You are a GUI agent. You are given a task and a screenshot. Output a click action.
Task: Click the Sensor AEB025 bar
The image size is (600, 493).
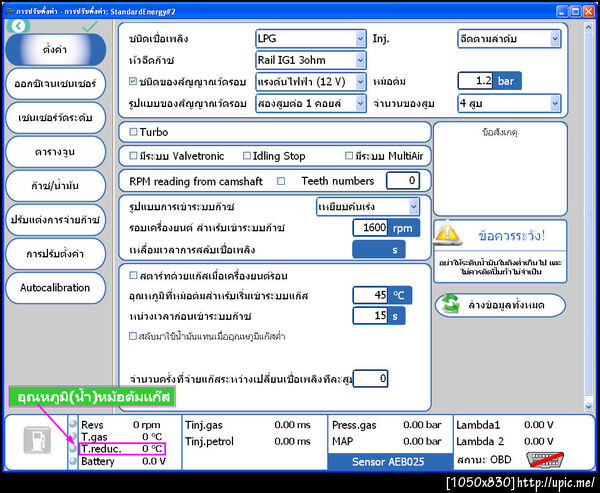tap(388, 462)
